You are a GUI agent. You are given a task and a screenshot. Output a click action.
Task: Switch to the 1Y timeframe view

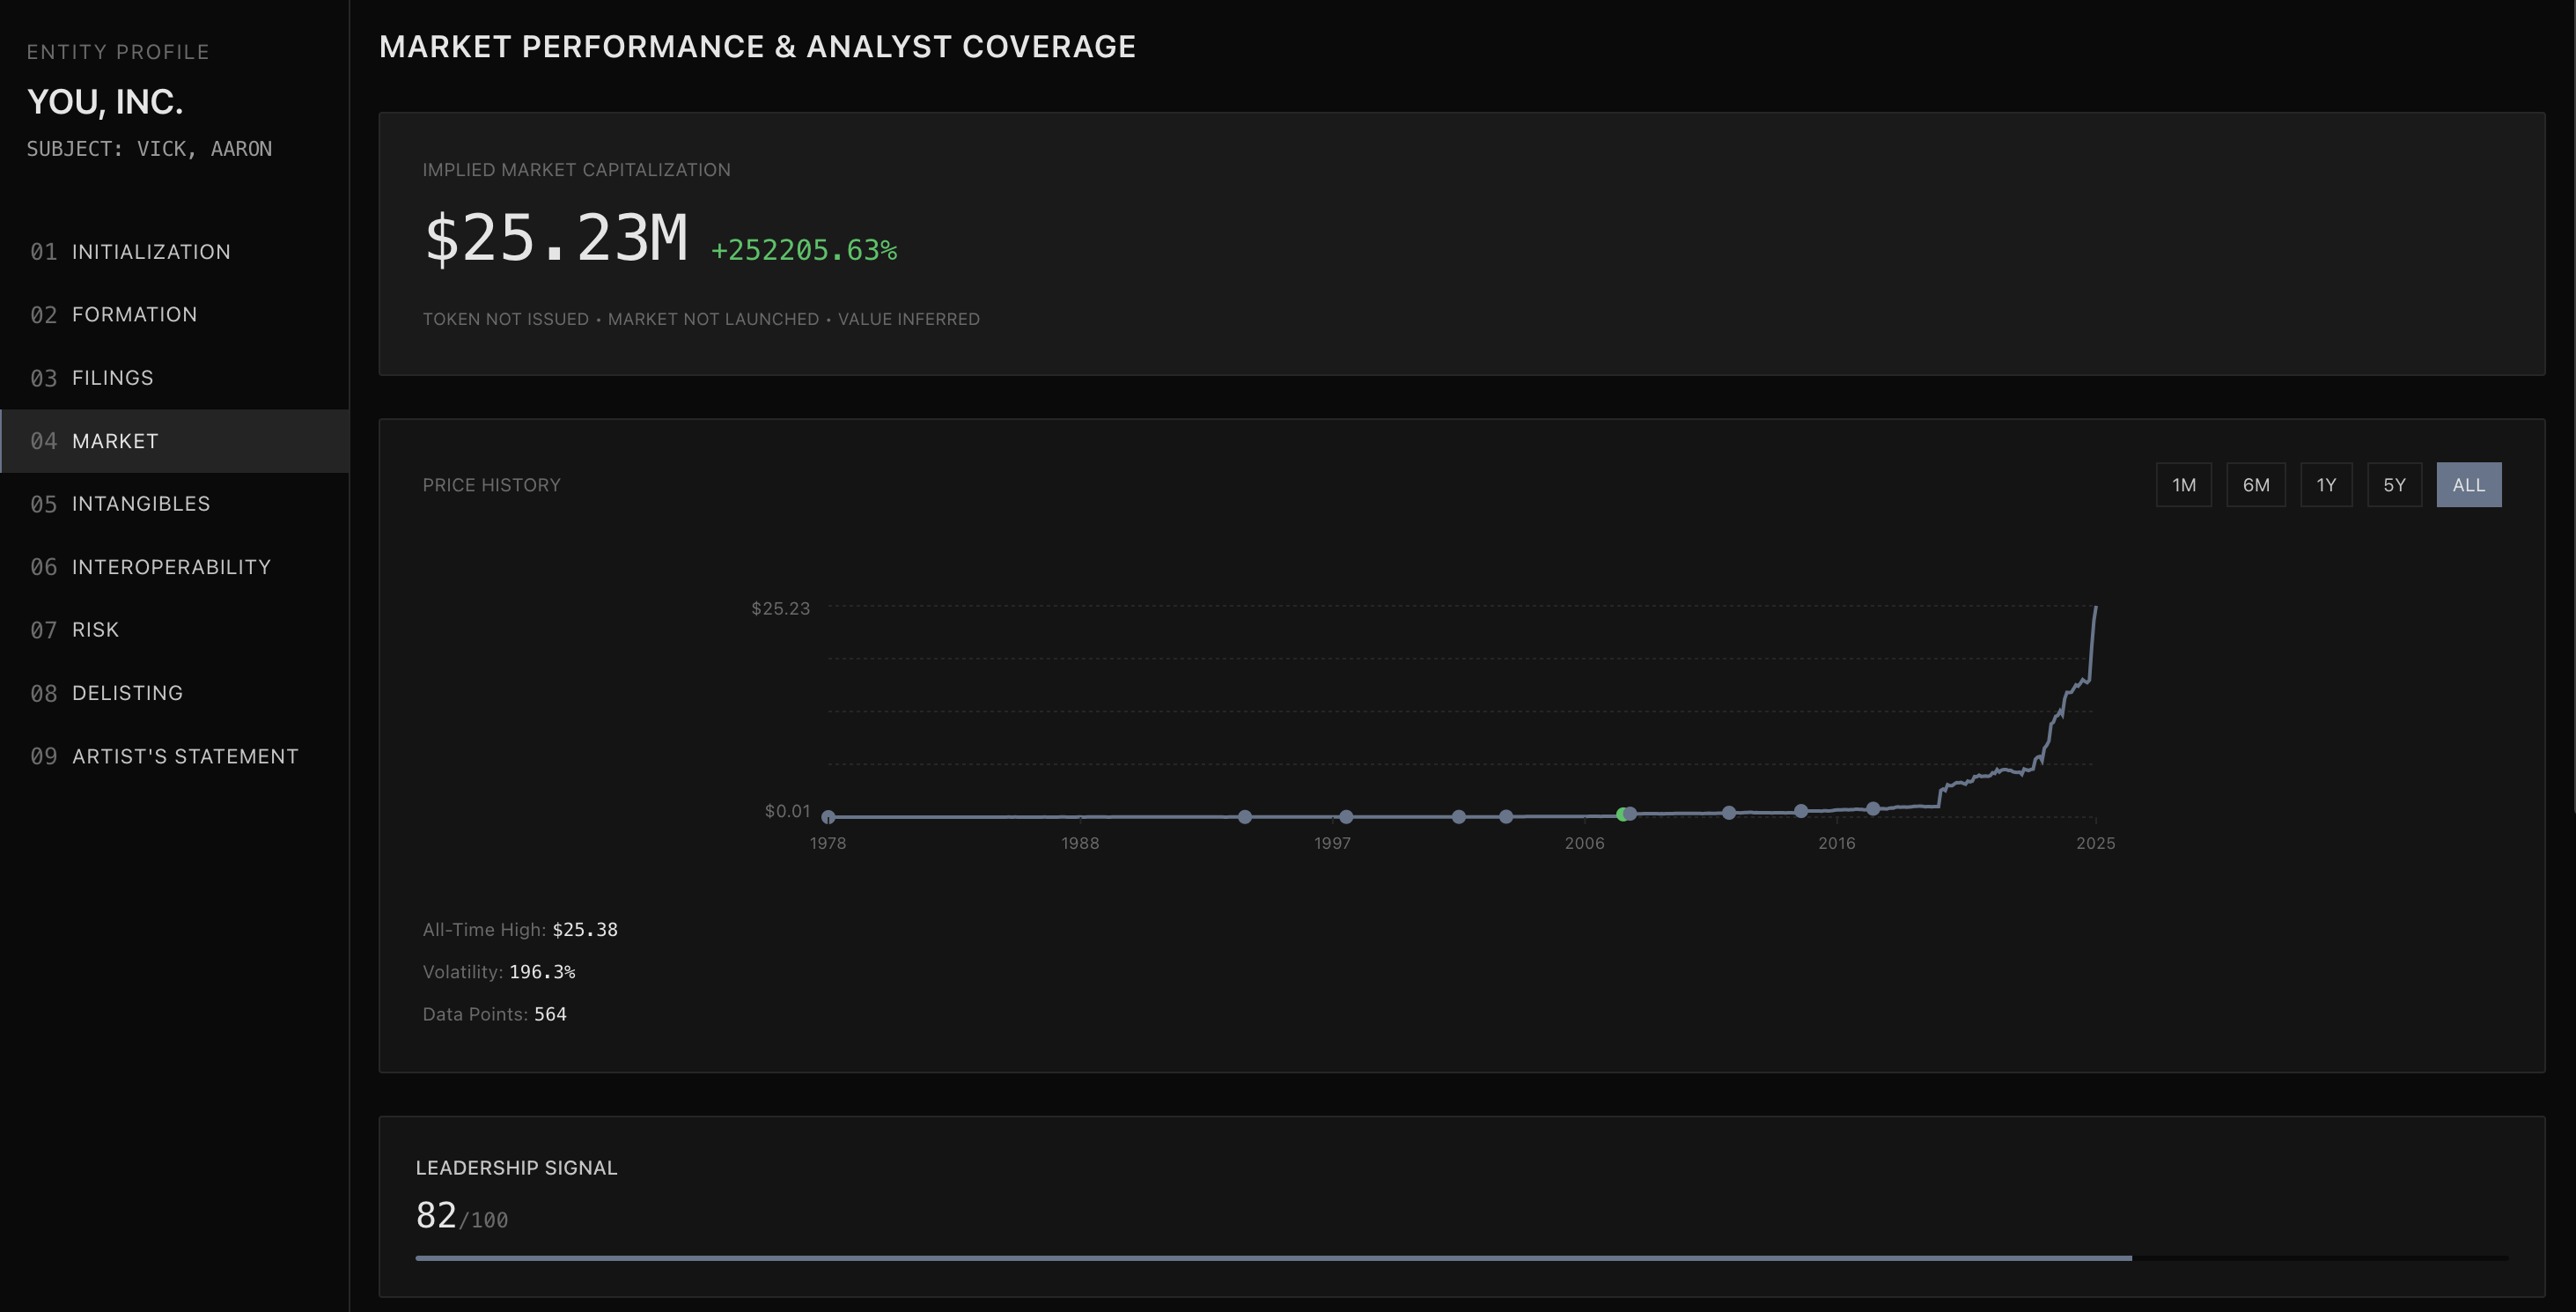(x=2326, y=484)
